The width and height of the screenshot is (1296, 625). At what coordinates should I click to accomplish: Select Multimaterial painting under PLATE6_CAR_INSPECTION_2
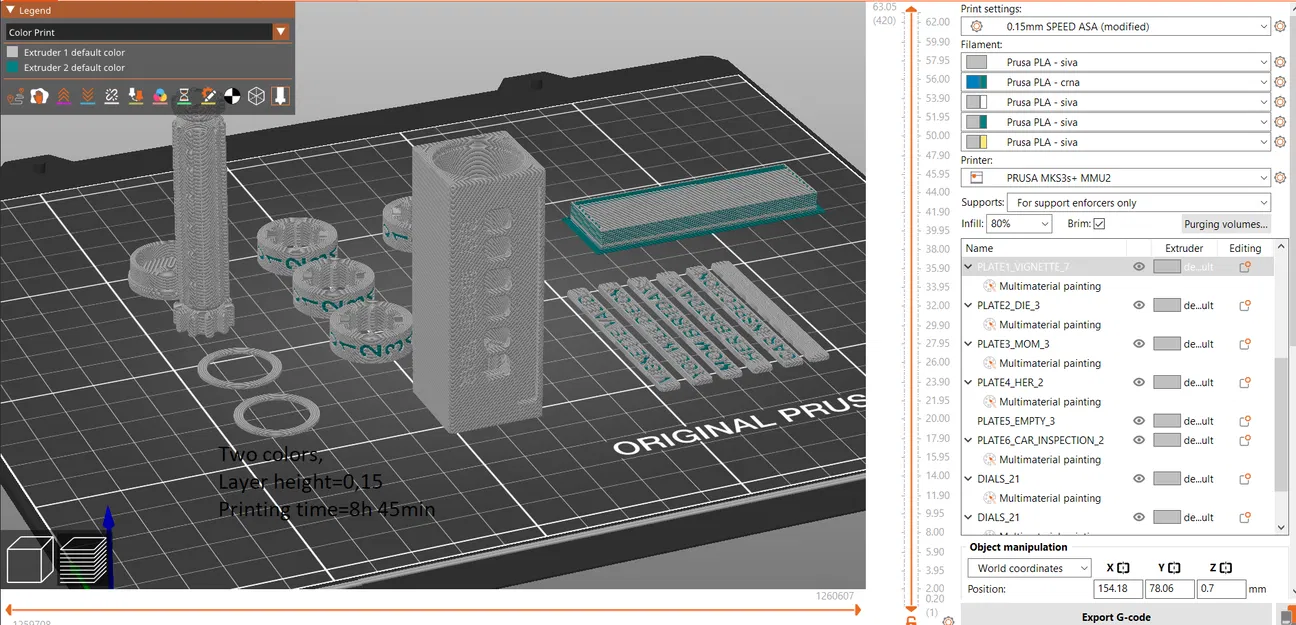(x=1049, y=460)
